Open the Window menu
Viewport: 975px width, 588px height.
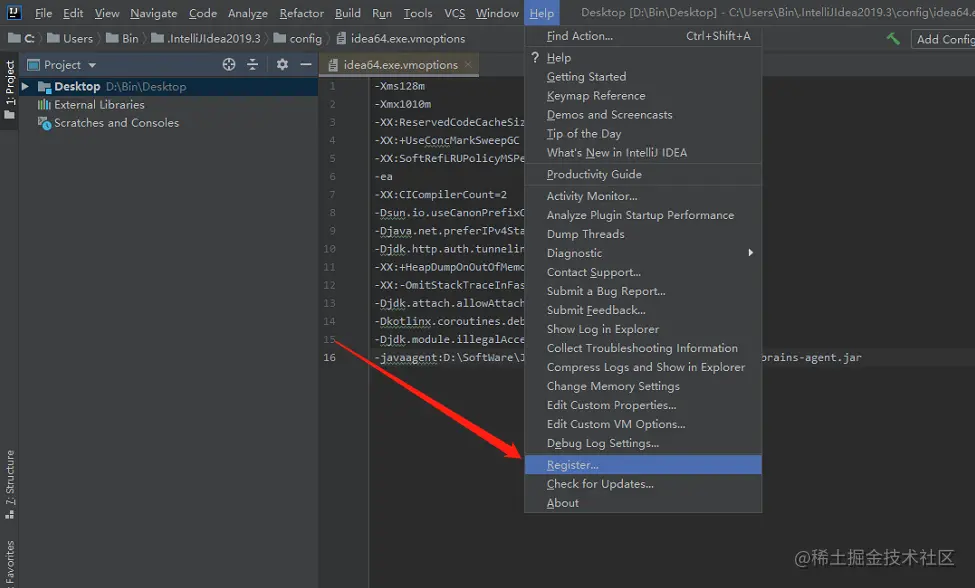point(497,13)
